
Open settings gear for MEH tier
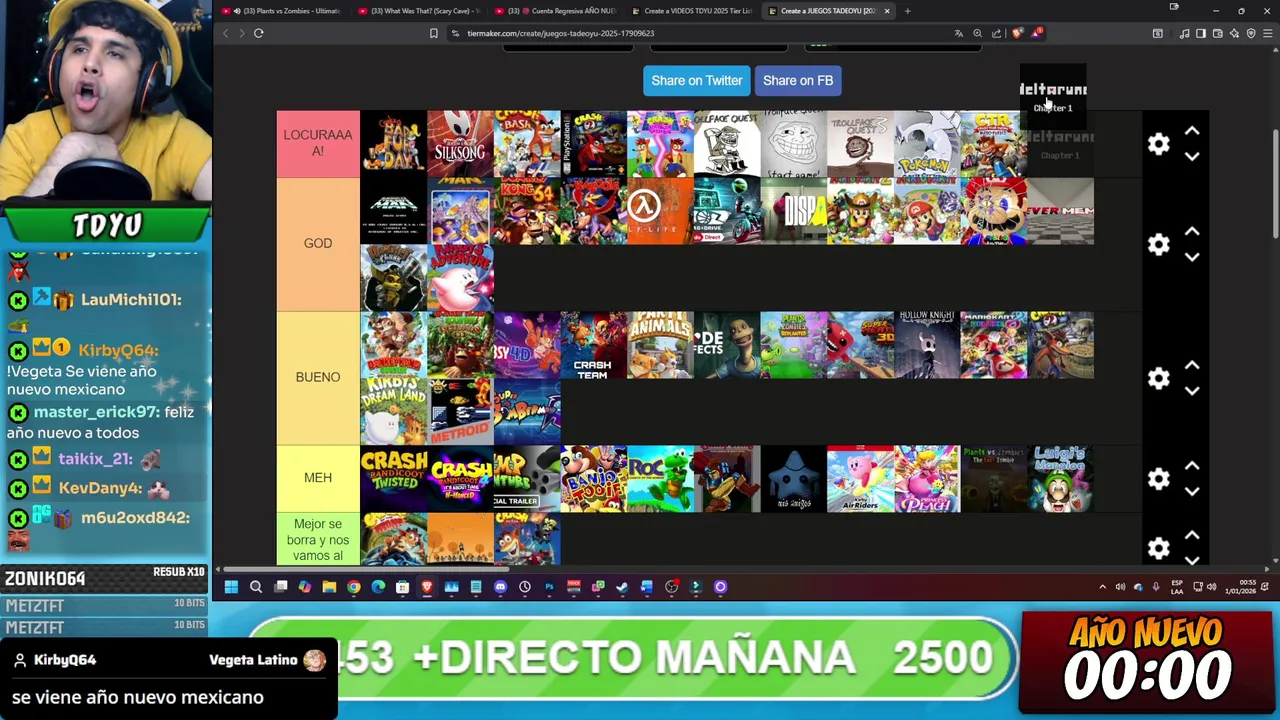click(1158, 478)
